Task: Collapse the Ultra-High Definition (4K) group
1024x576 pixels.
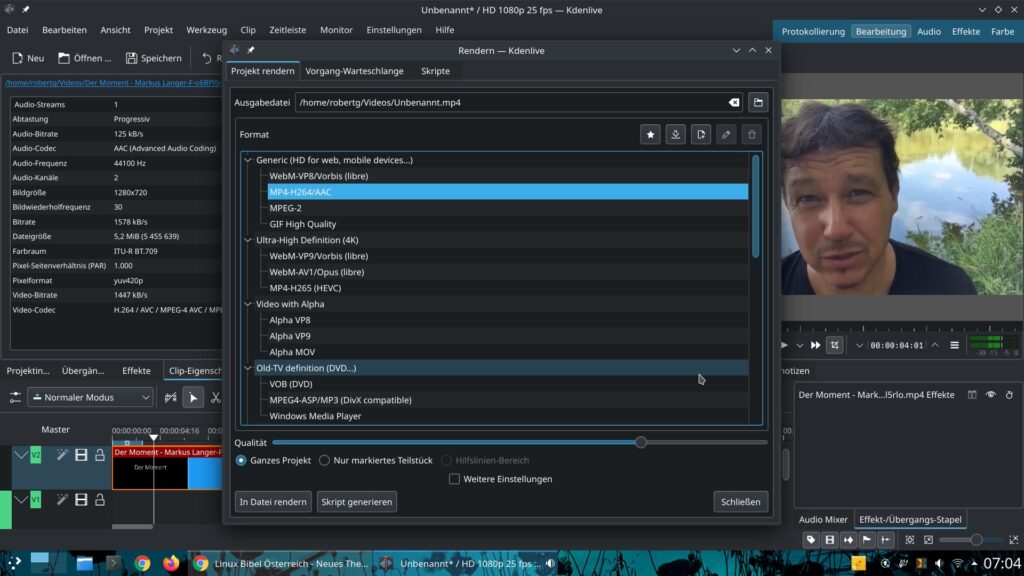Action: click(248, 240)
